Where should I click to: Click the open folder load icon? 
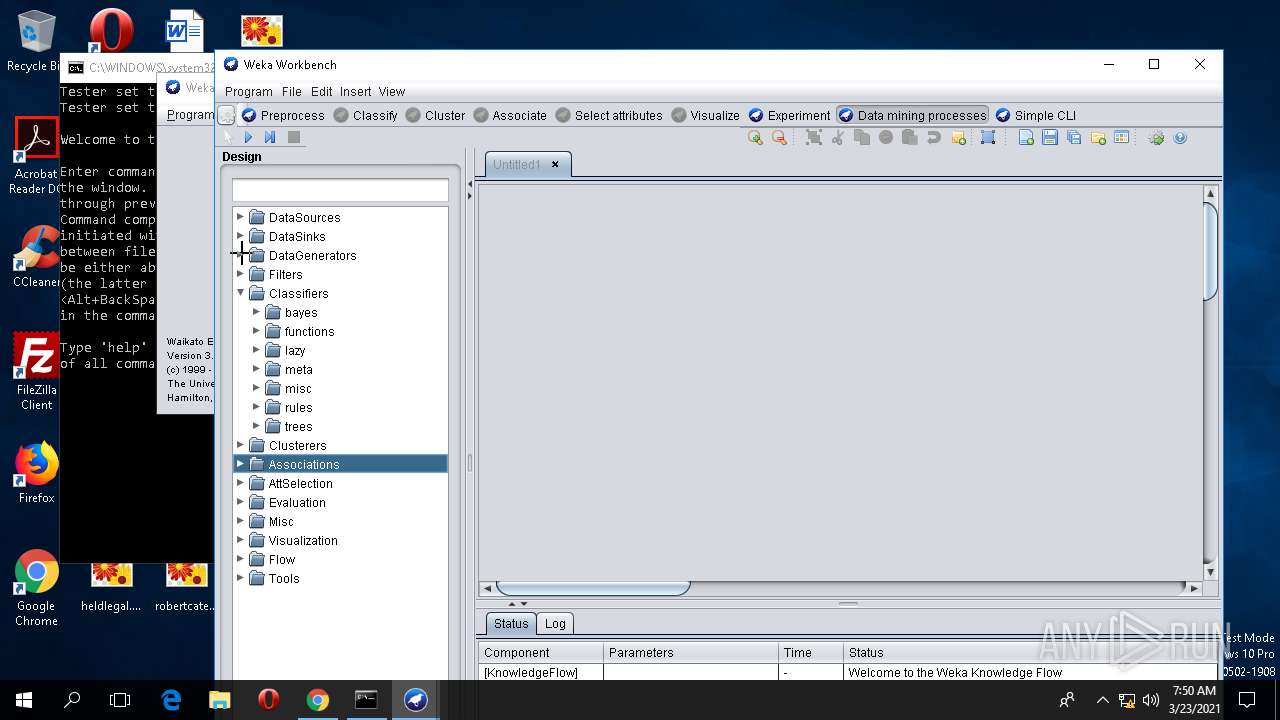1098,138
